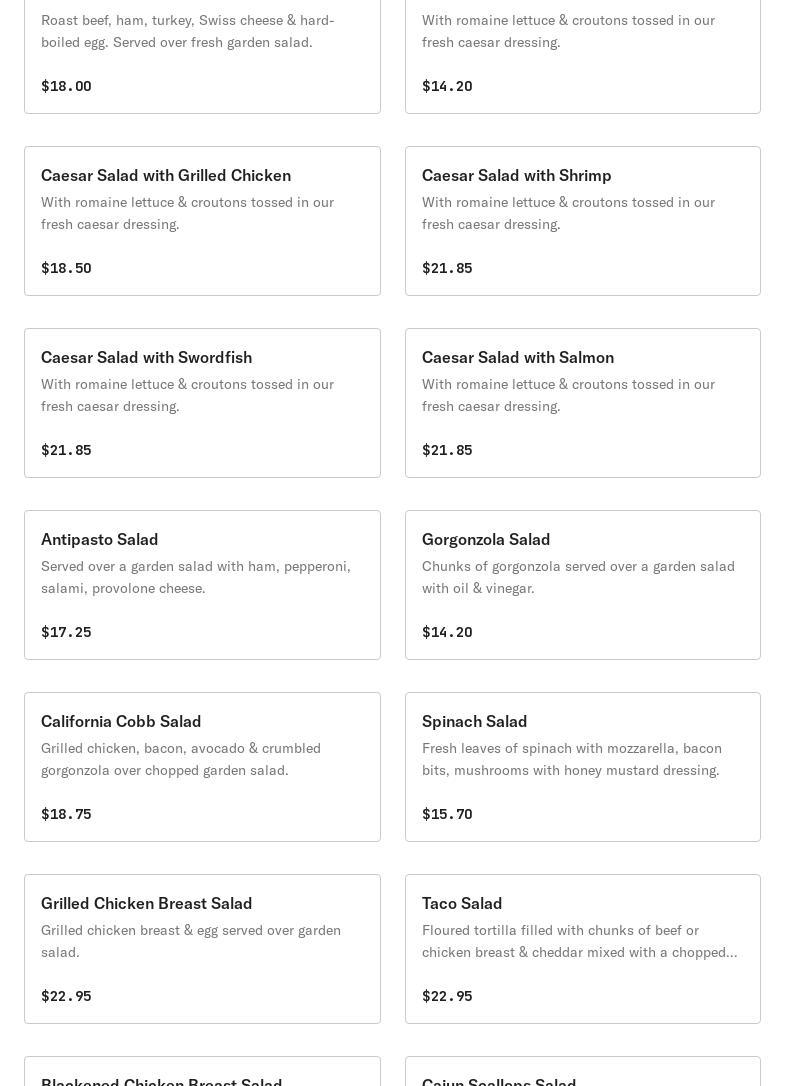This screenshot has width=785, height=1086.
Task: Click the Gorgonzola Salad card
Action: pyautogui.click(x=582, y=585)
